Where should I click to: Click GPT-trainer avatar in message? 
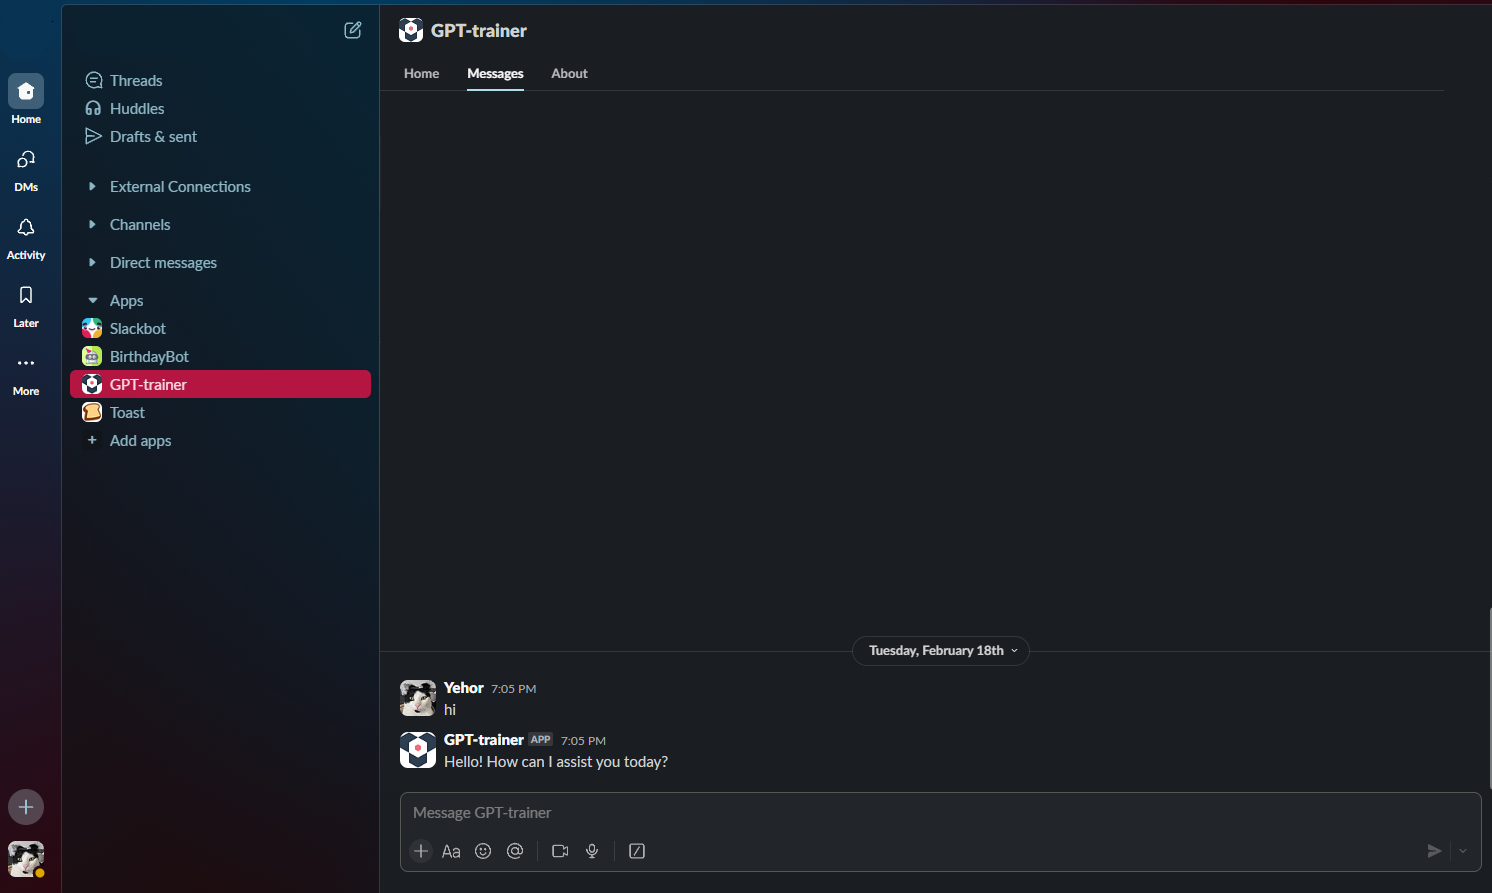tap(418, 750)
